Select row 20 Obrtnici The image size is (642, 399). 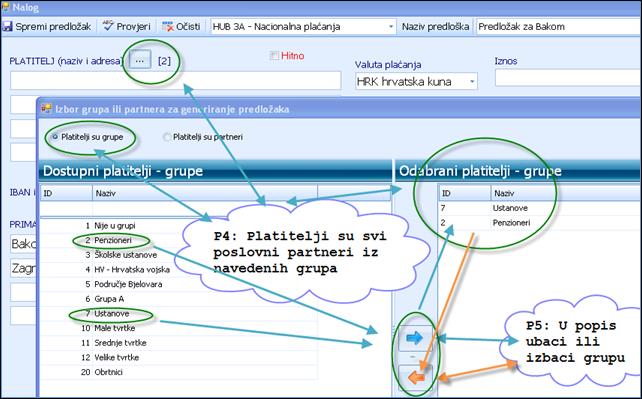click(179, 372)
